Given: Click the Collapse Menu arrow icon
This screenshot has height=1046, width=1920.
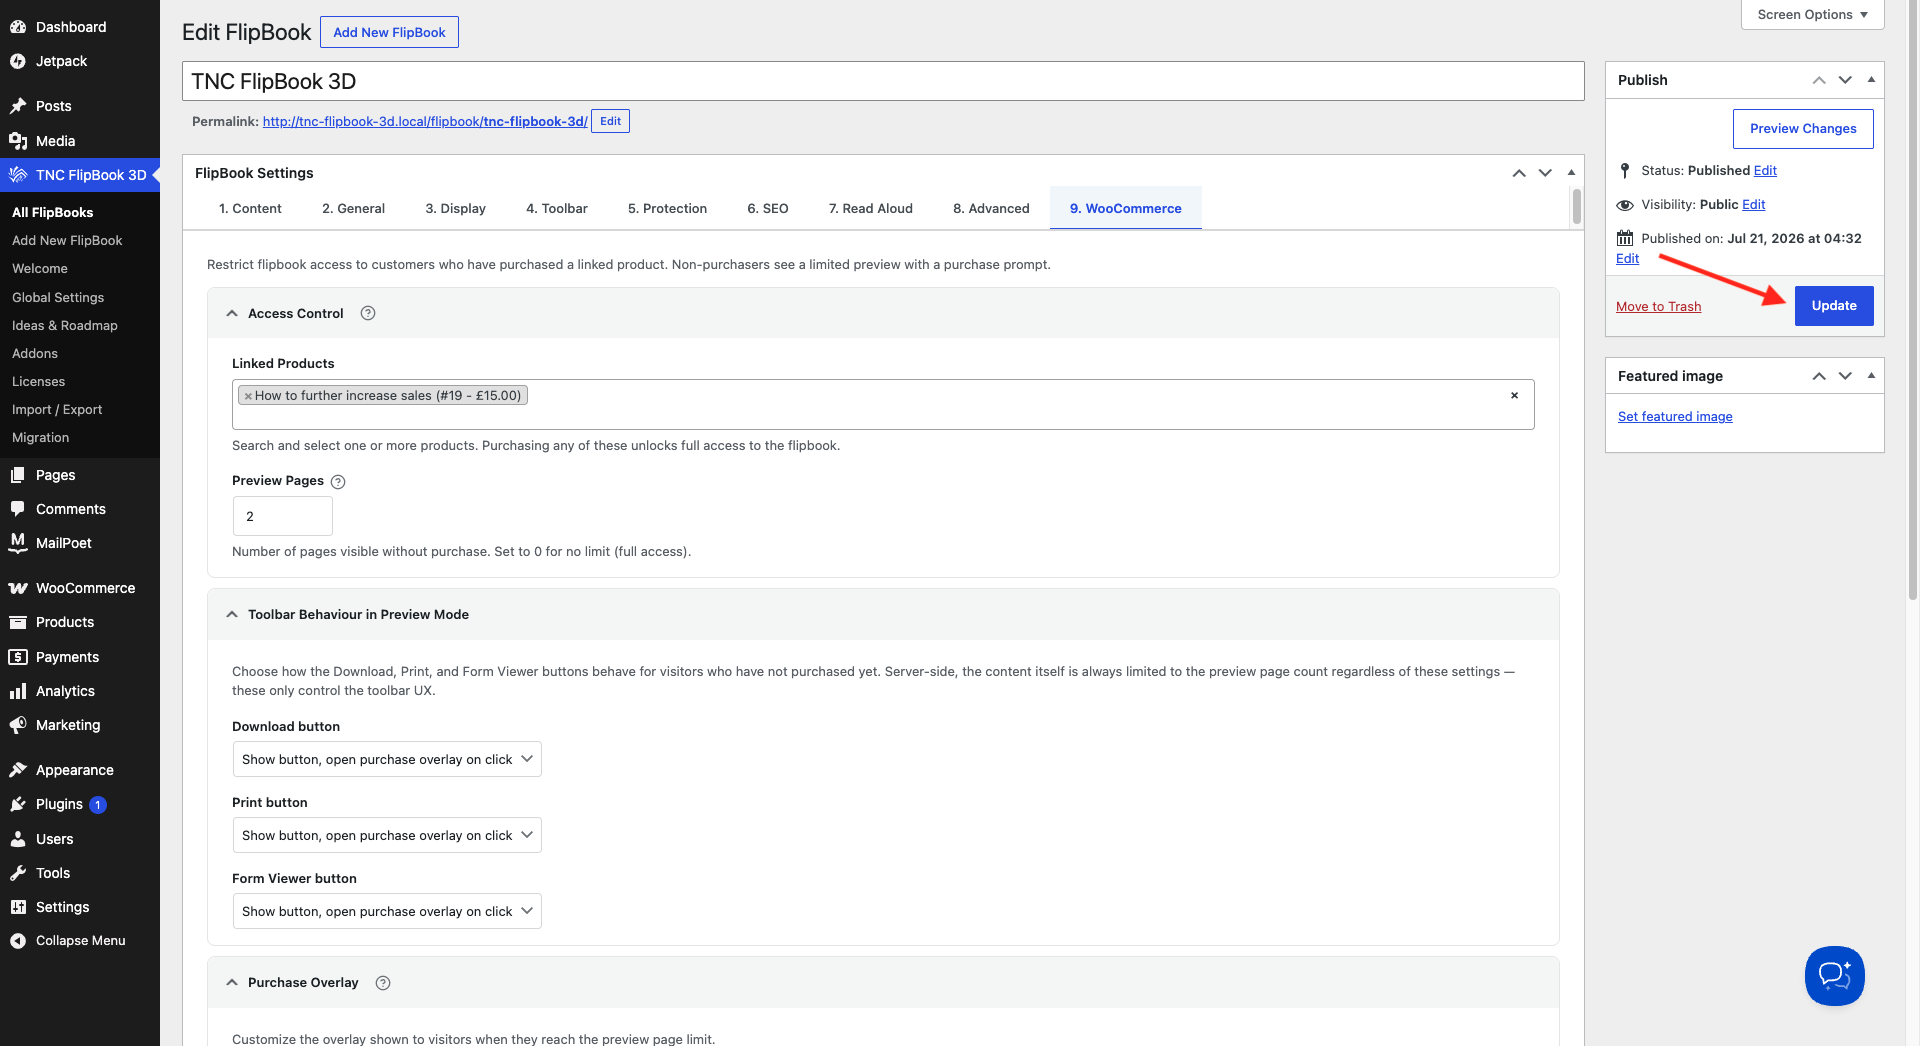Looking at the screenshot, I should (x=18, y=941).
